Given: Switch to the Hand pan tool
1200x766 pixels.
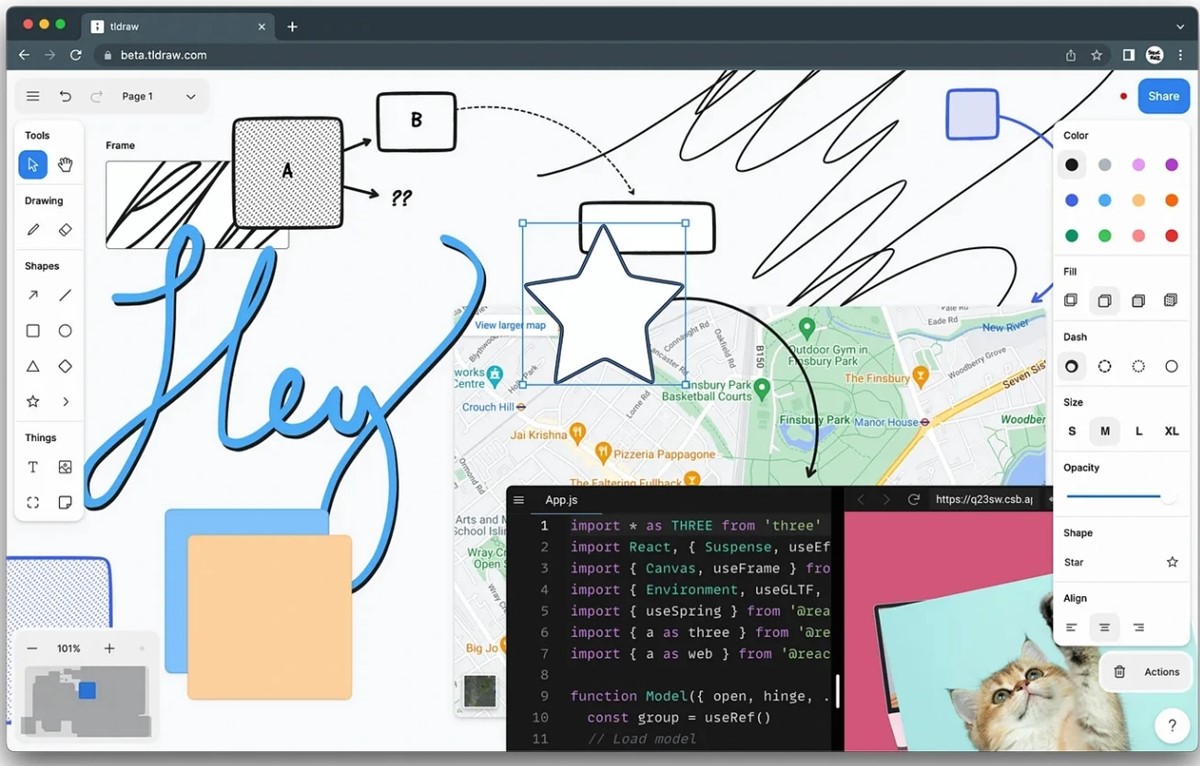Looking at the screenshot, I should pos(65,164).
